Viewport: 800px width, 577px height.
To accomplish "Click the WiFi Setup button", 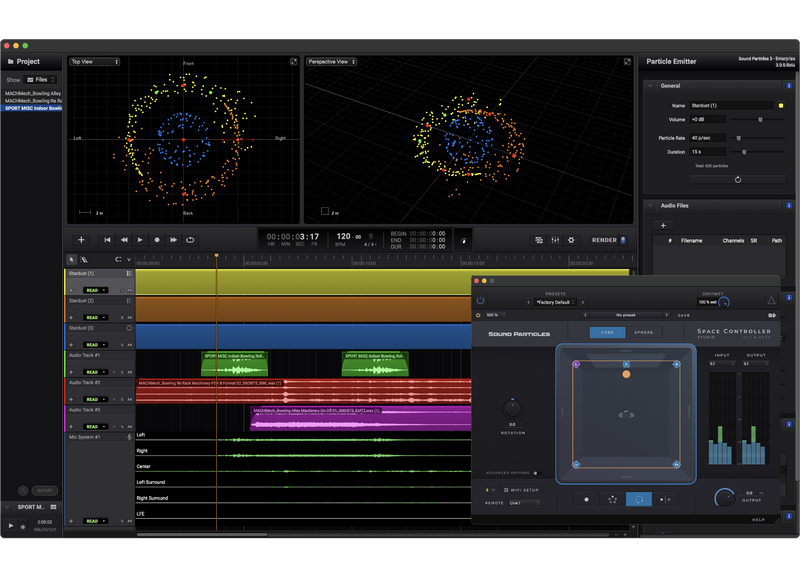I will tap(519, 490).
